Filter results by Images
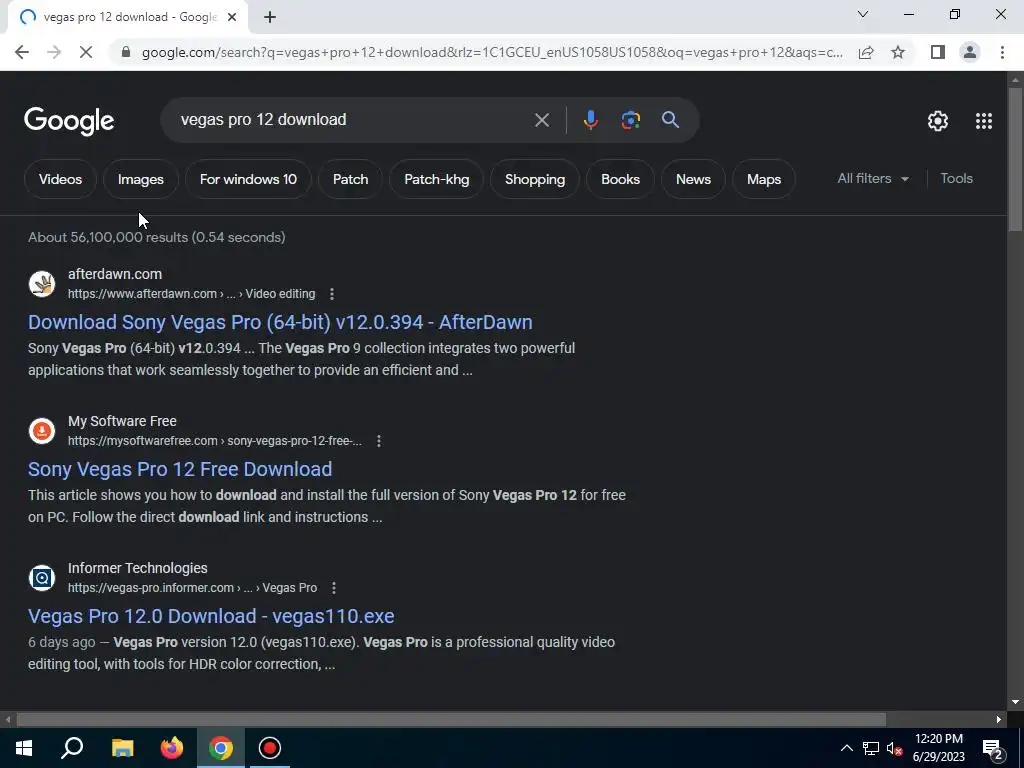1024x768 pixels. 140,179
